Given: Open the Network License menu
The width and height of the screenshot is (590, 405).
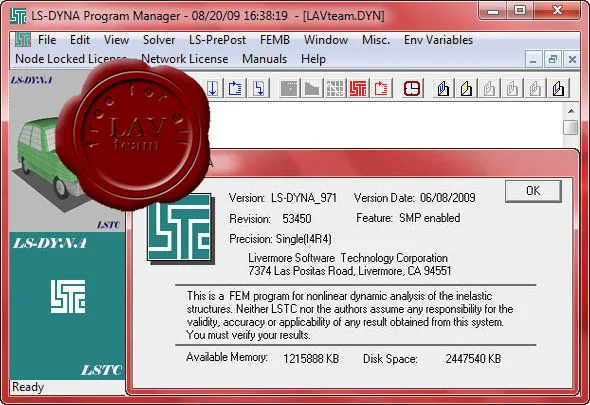Looking at the screenshot, I should click(184, 59).
